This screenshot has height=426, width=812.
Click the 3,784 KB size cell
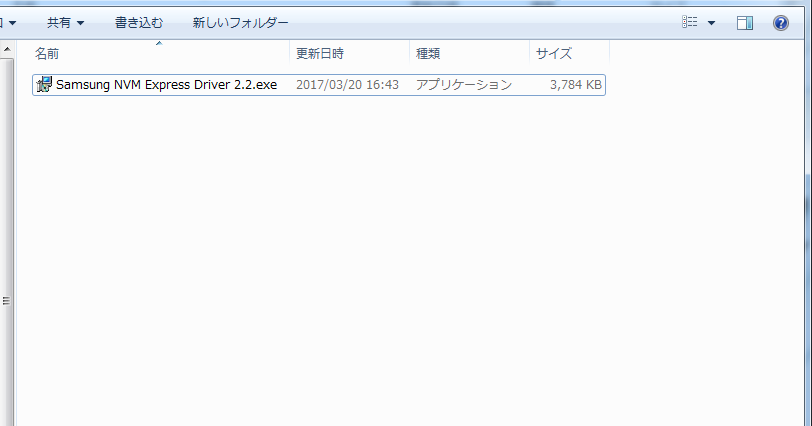[575, 85]
